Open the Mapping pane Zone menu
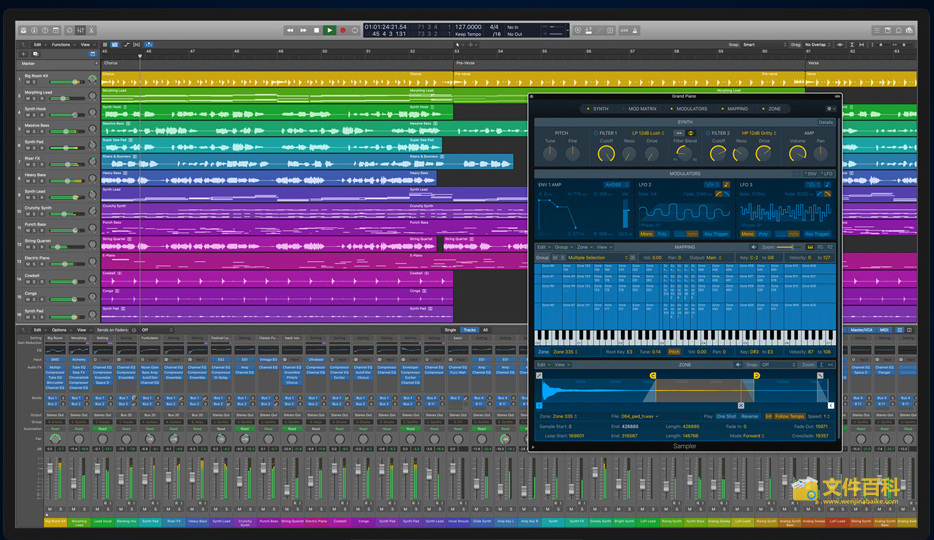 click(x=583, y=247)
